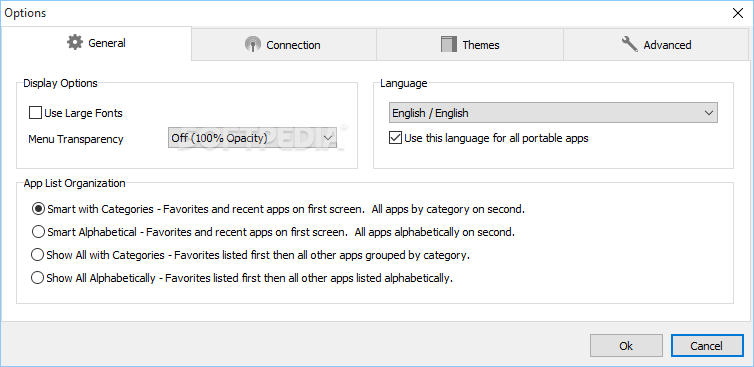Close the Options dialog window
Image resolution: width=754 pixels, height=367 pixels.
pos(738,13)
